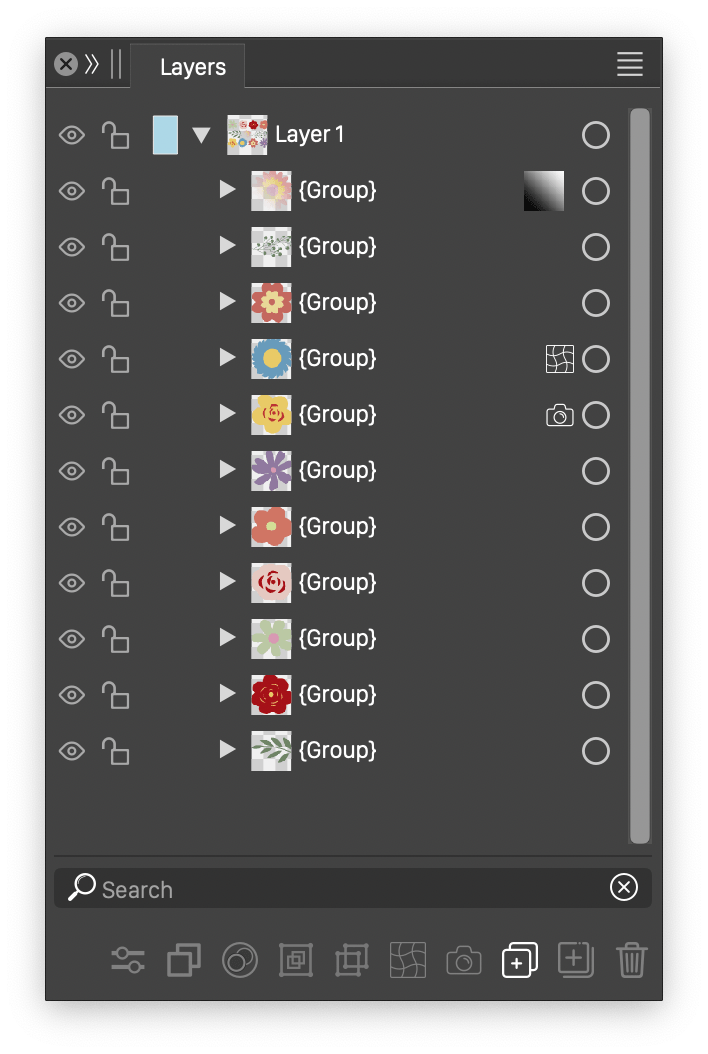708x1054 pixels.
Task: Hide the Layer 1 layer
Action: [x=71, y=134]
